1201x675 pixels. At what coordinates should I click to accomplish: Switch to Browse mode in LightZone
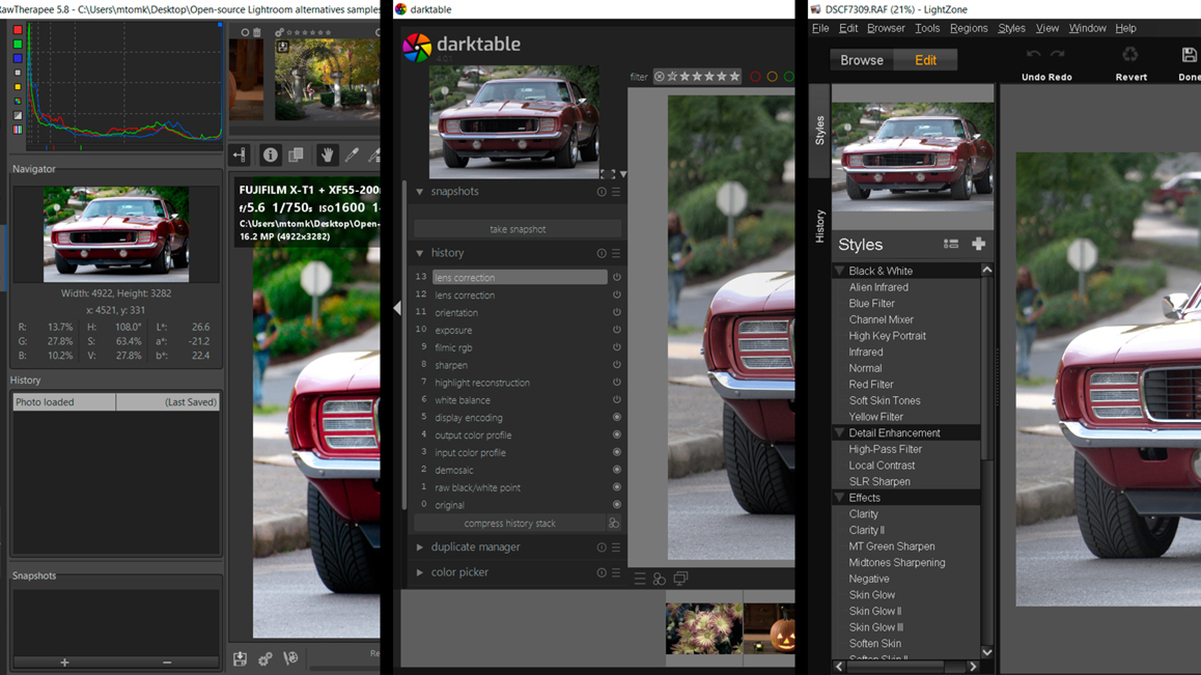[861, 60]
